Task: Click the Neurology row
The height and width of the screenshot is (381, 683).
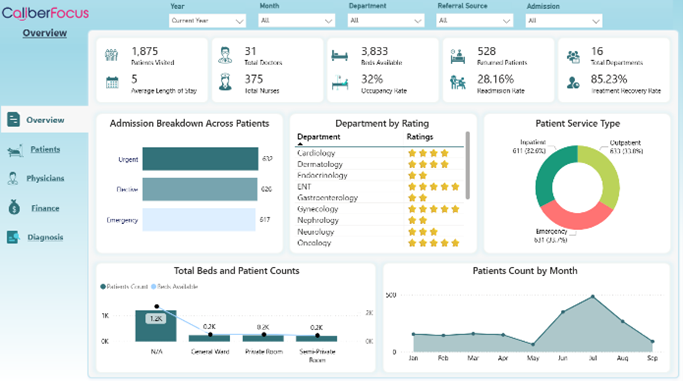Action: pos(379,232)
